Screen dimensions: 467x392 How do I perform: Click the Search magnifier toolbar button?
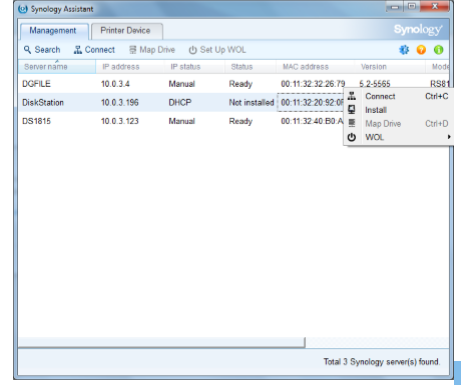pos(42,50)
